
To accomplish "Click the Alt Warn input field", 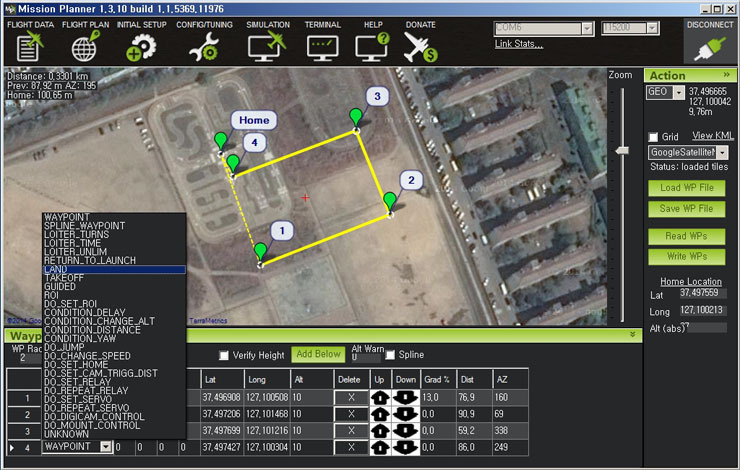I will click(x=365, y=358).
